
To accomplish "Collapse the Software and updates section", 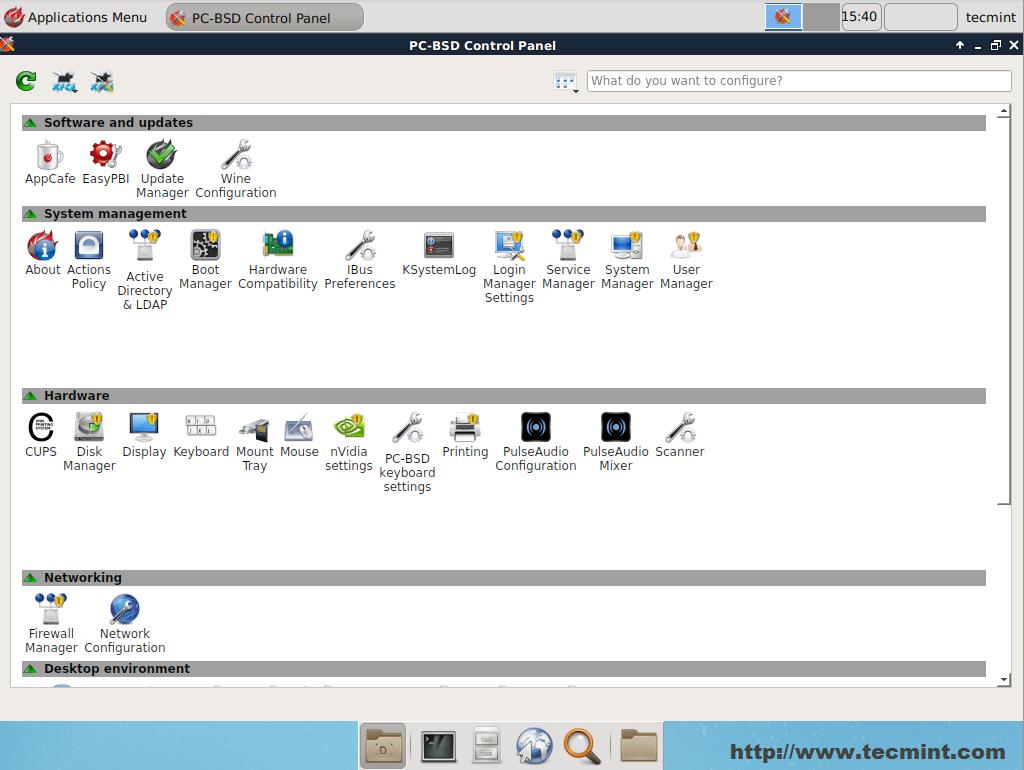I will pos(30,123).
